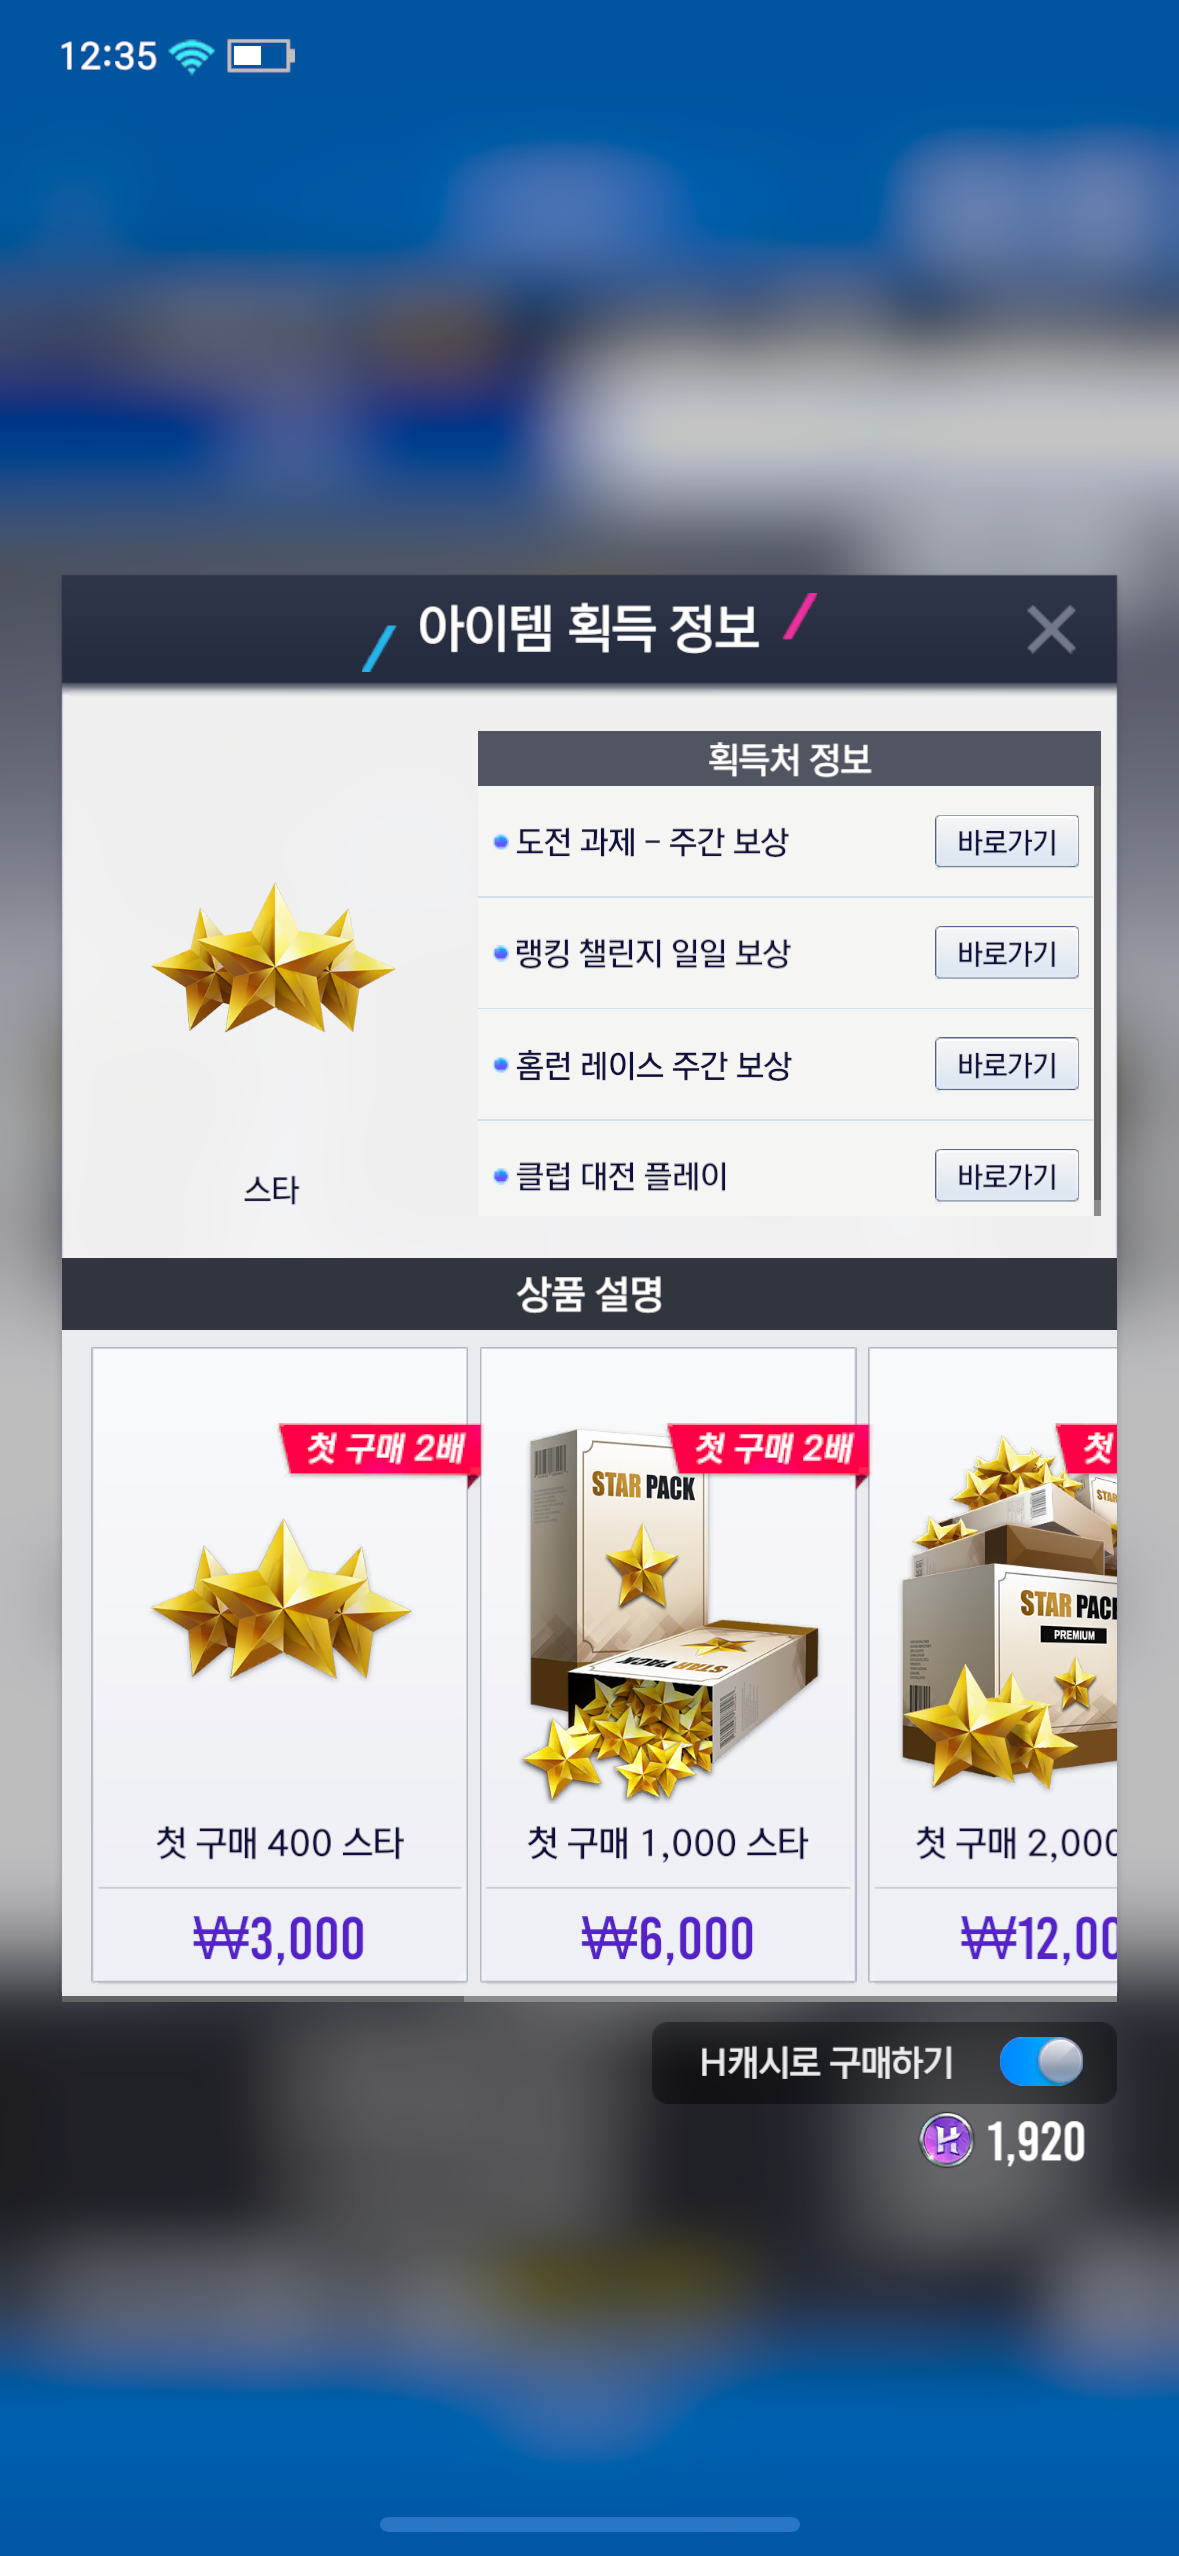
Task: Click the 획득처 정보 list vertical scrollbar
Action: click(x=1097, y=1000)
